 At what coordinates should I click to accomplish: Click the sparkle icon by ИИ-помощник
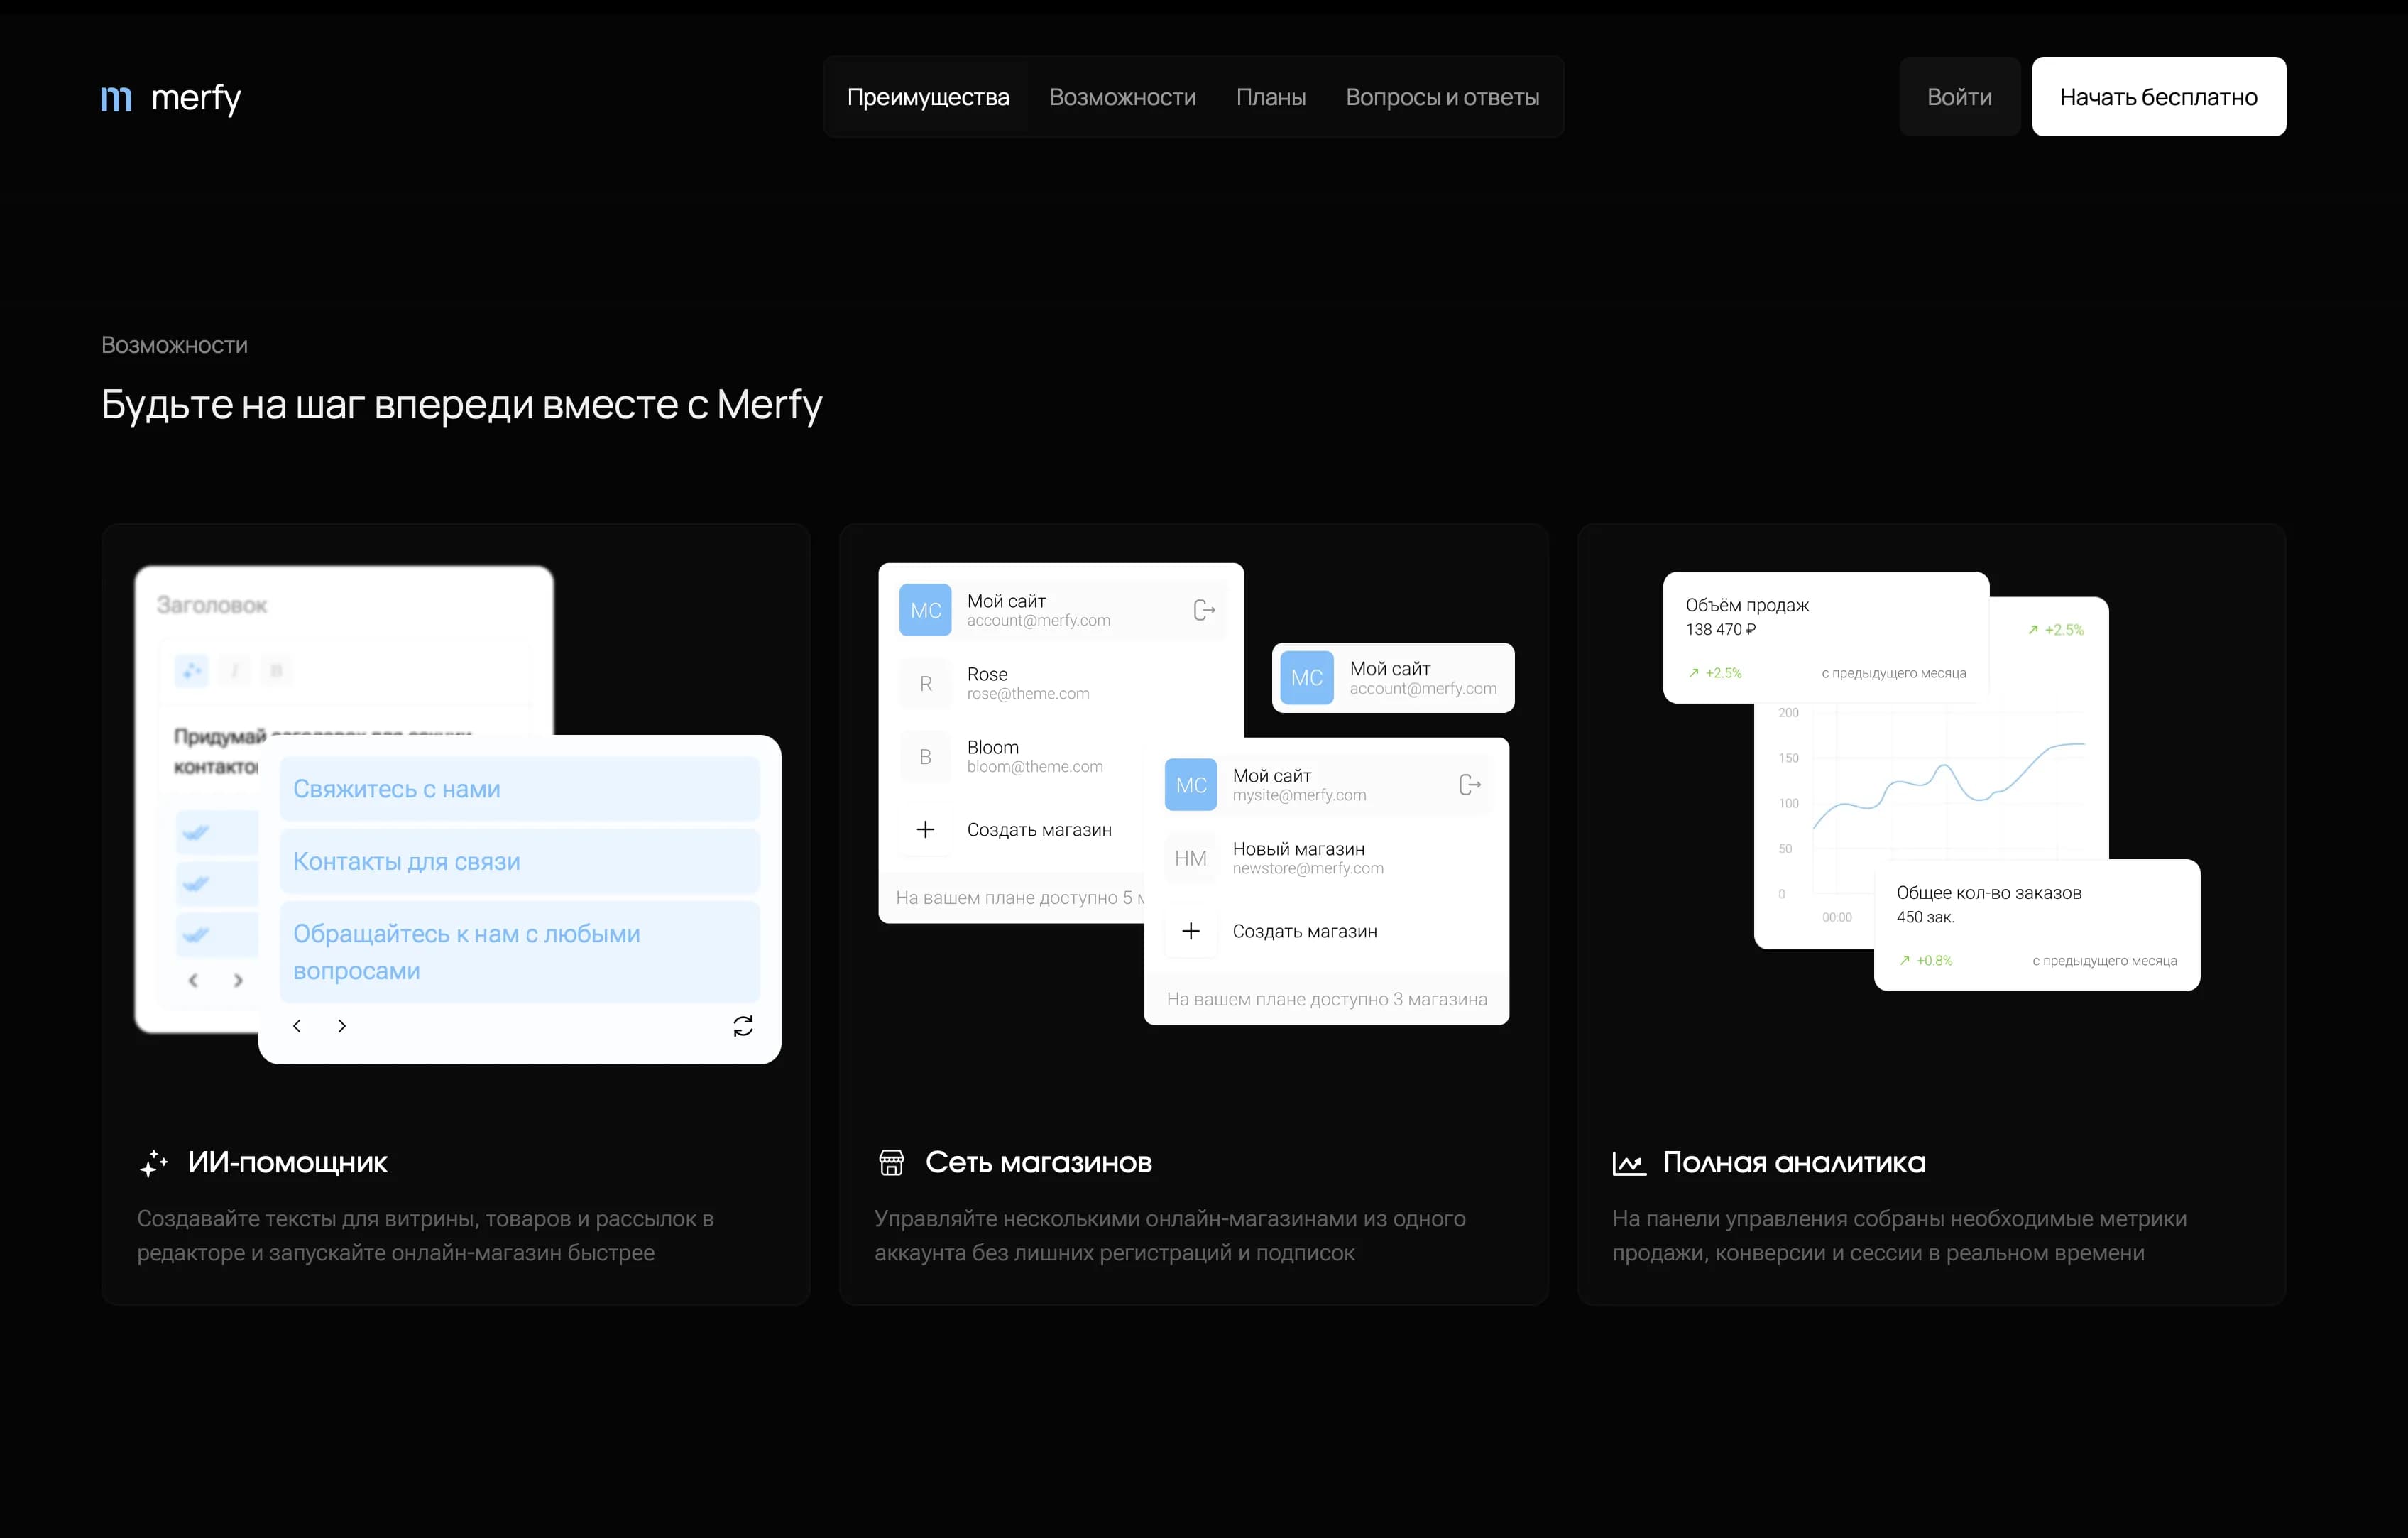154,1163
